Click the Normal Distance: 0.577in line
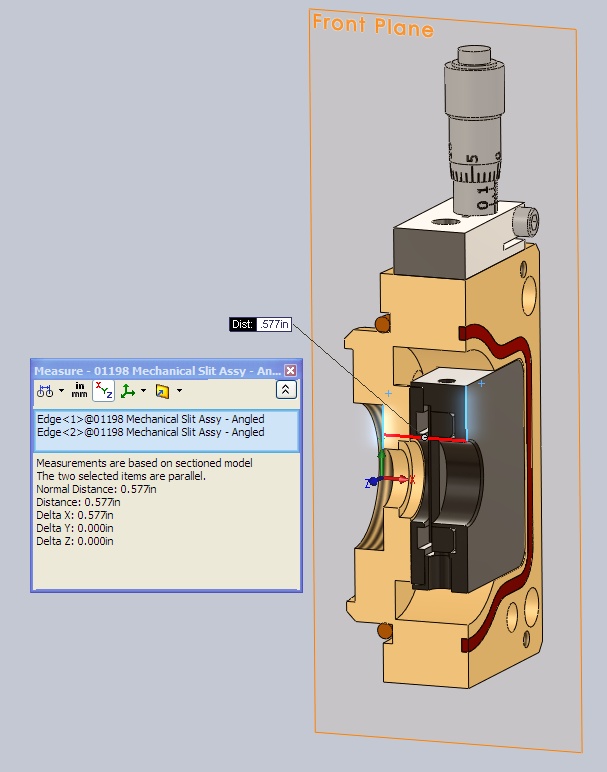The height and width of the screenshot is (772, 607). point(96,489)
